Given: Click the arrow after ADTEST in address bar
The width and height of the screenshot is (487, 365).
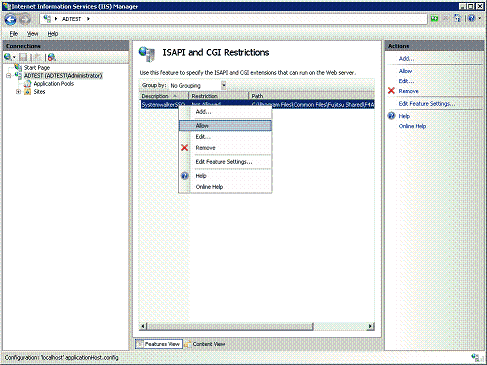Looking at the screenshot, I should pyautogui.click(x=88, y=19).
